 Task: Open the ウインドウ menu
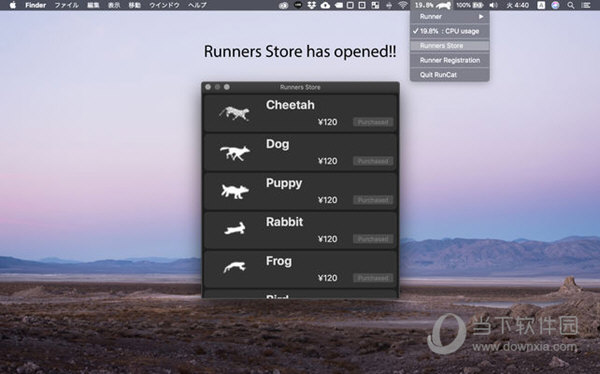(164, 5)
